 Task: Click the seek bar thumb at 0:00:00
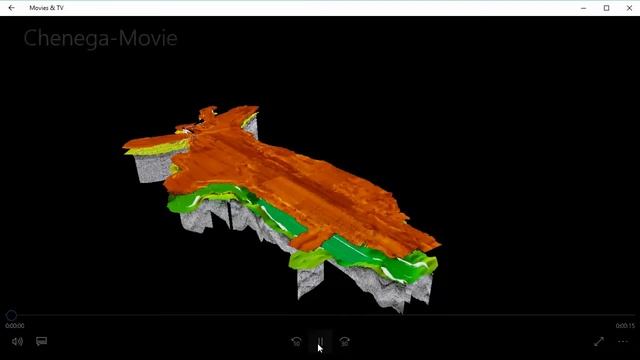[x=11, y=315]
